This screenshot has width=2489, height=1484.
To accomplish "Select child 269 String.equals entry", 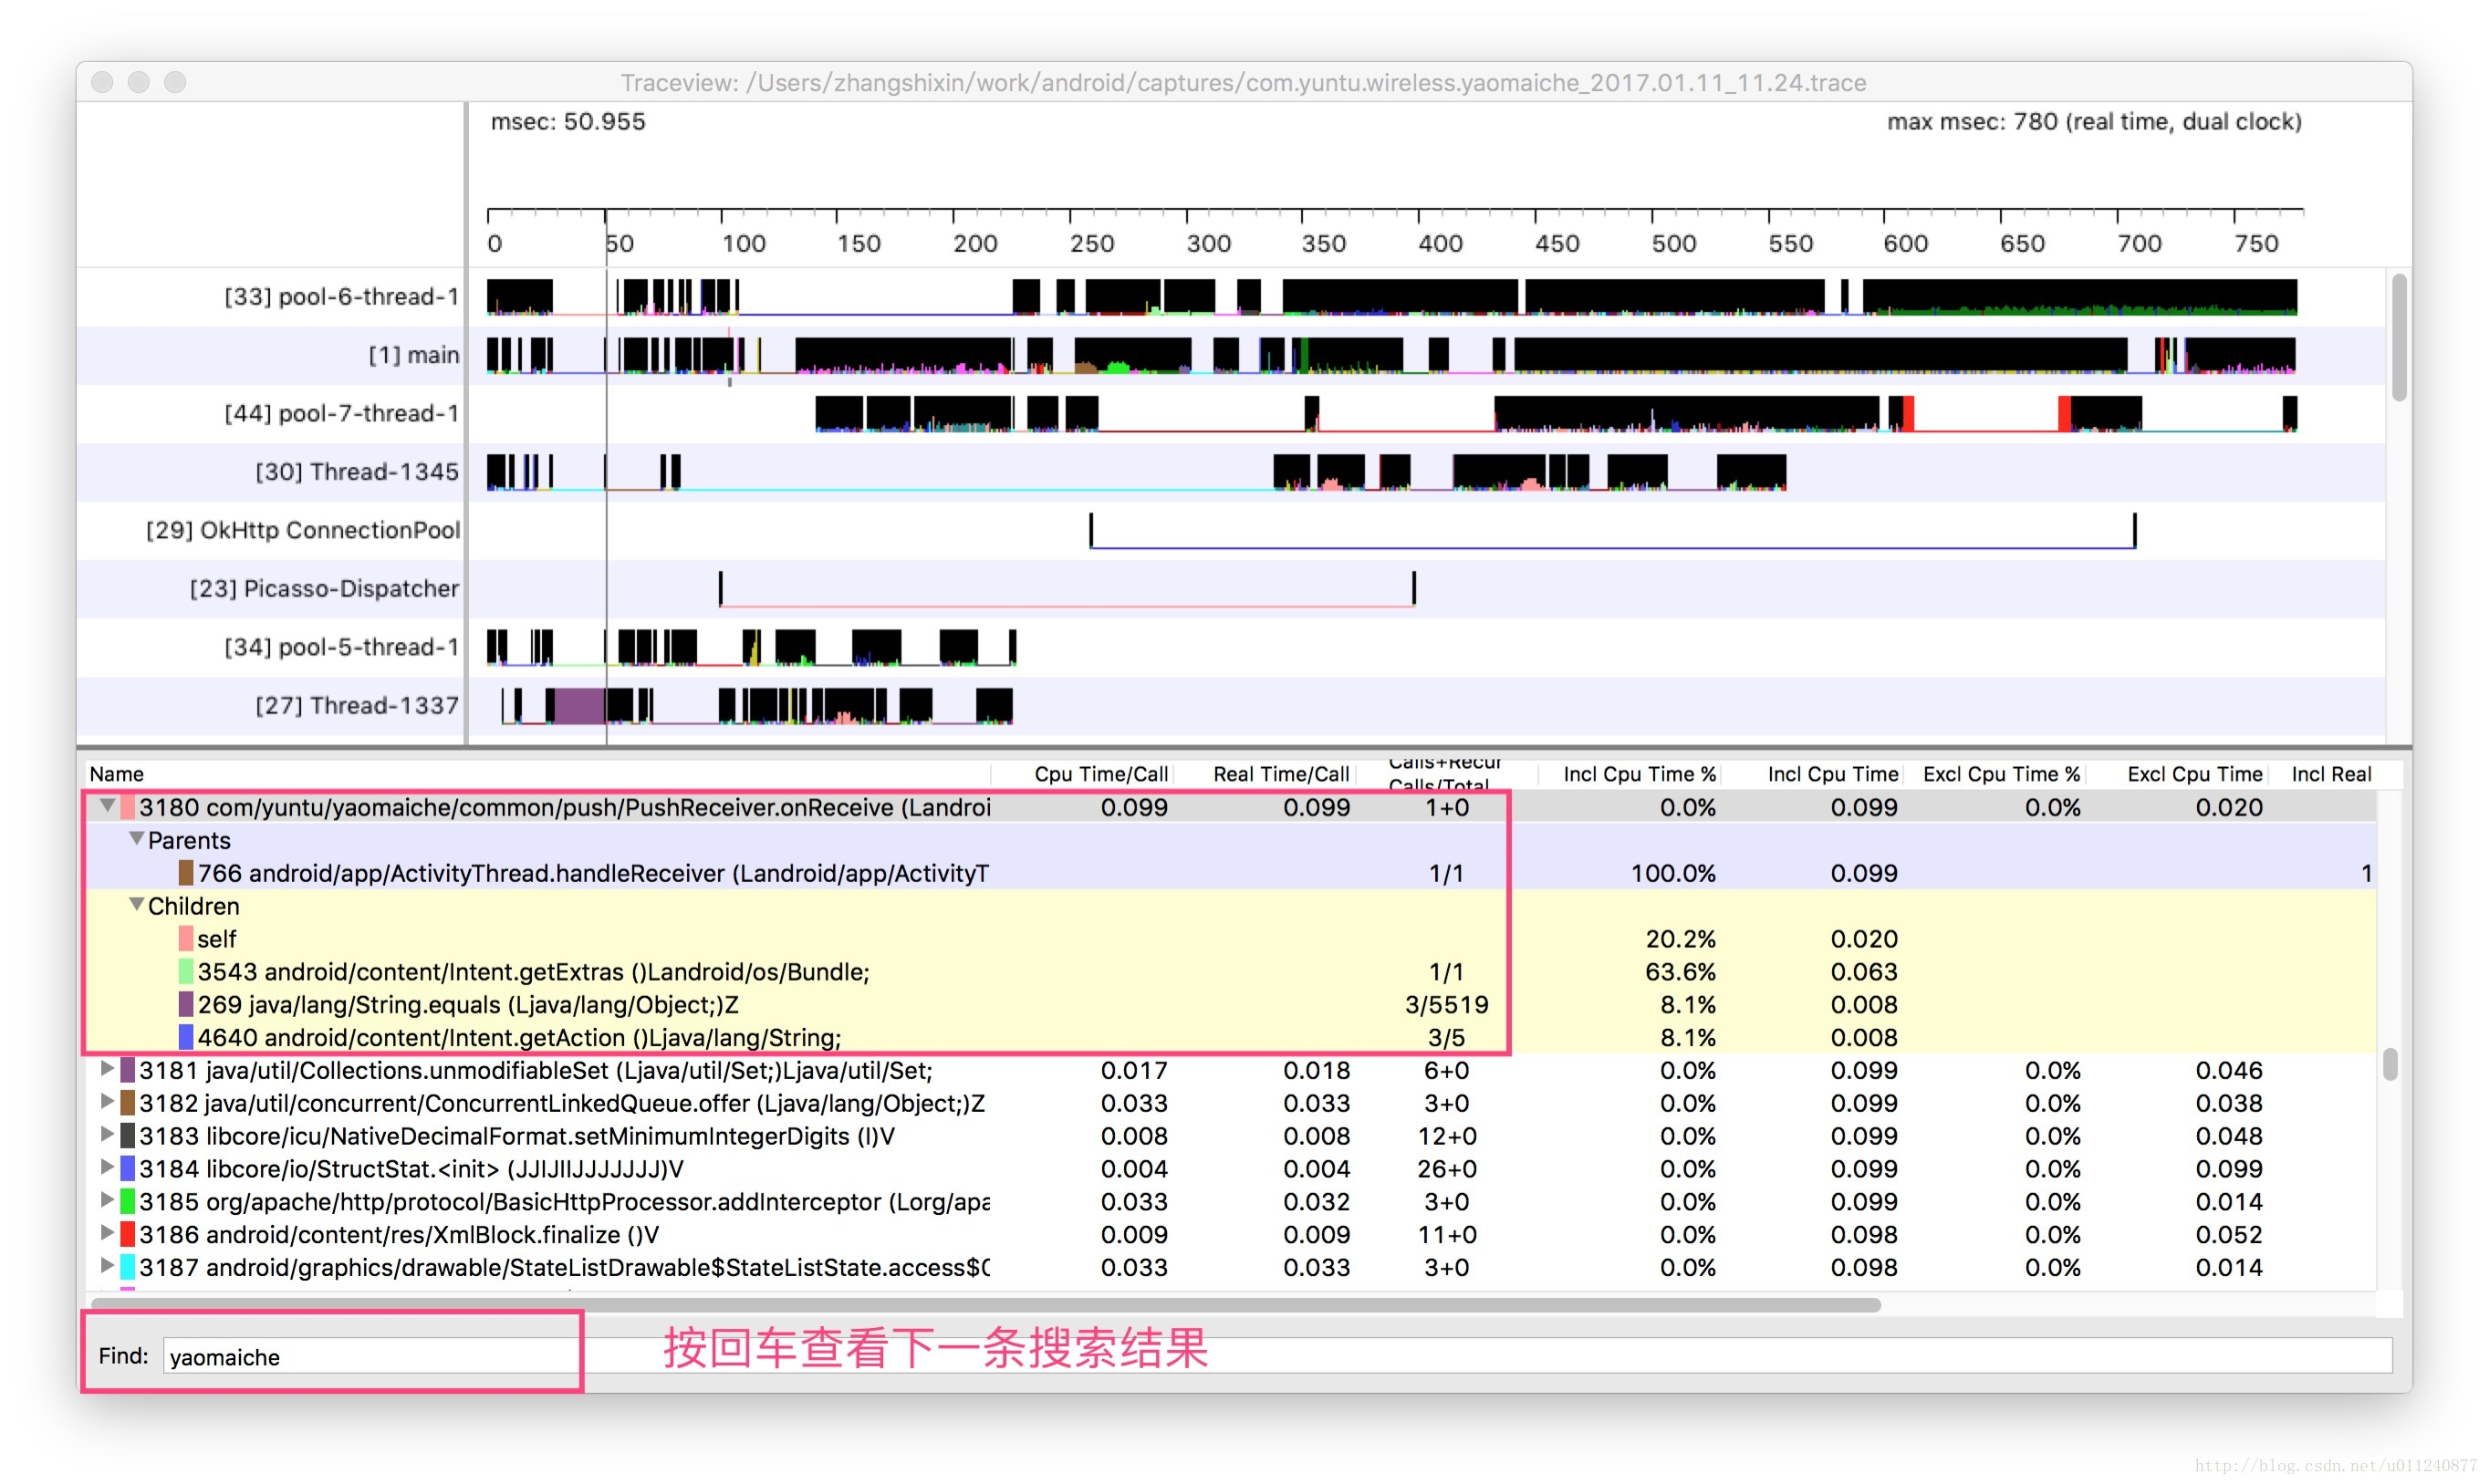I will 468,1004.
